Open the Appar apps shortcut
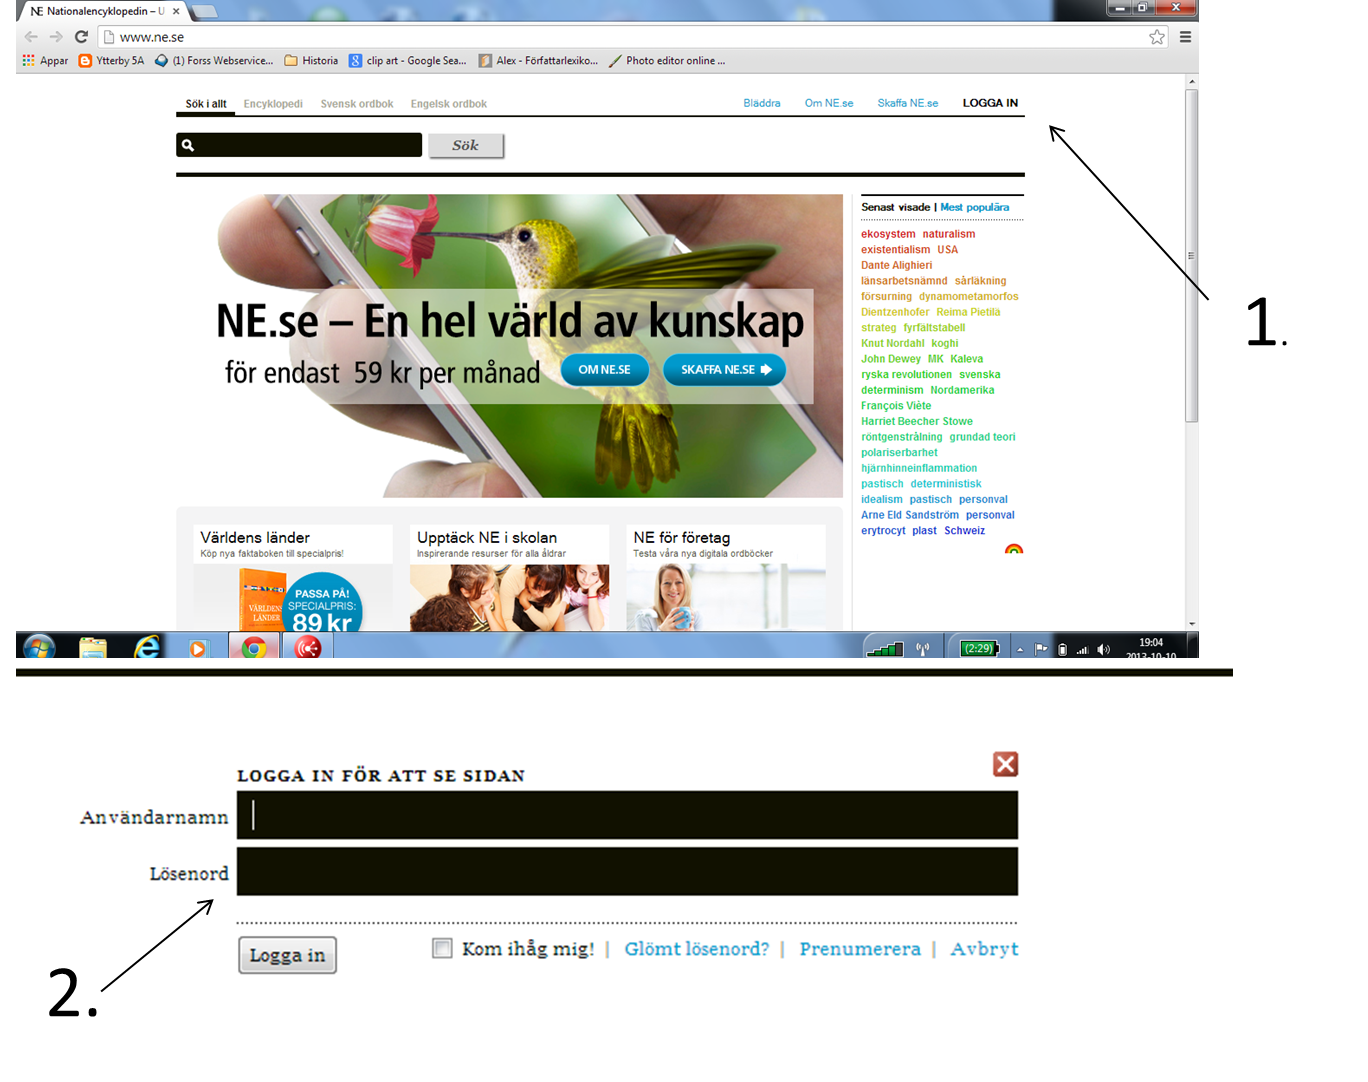This screenshot has width=1368, height=1082. (x=45, y=61)
